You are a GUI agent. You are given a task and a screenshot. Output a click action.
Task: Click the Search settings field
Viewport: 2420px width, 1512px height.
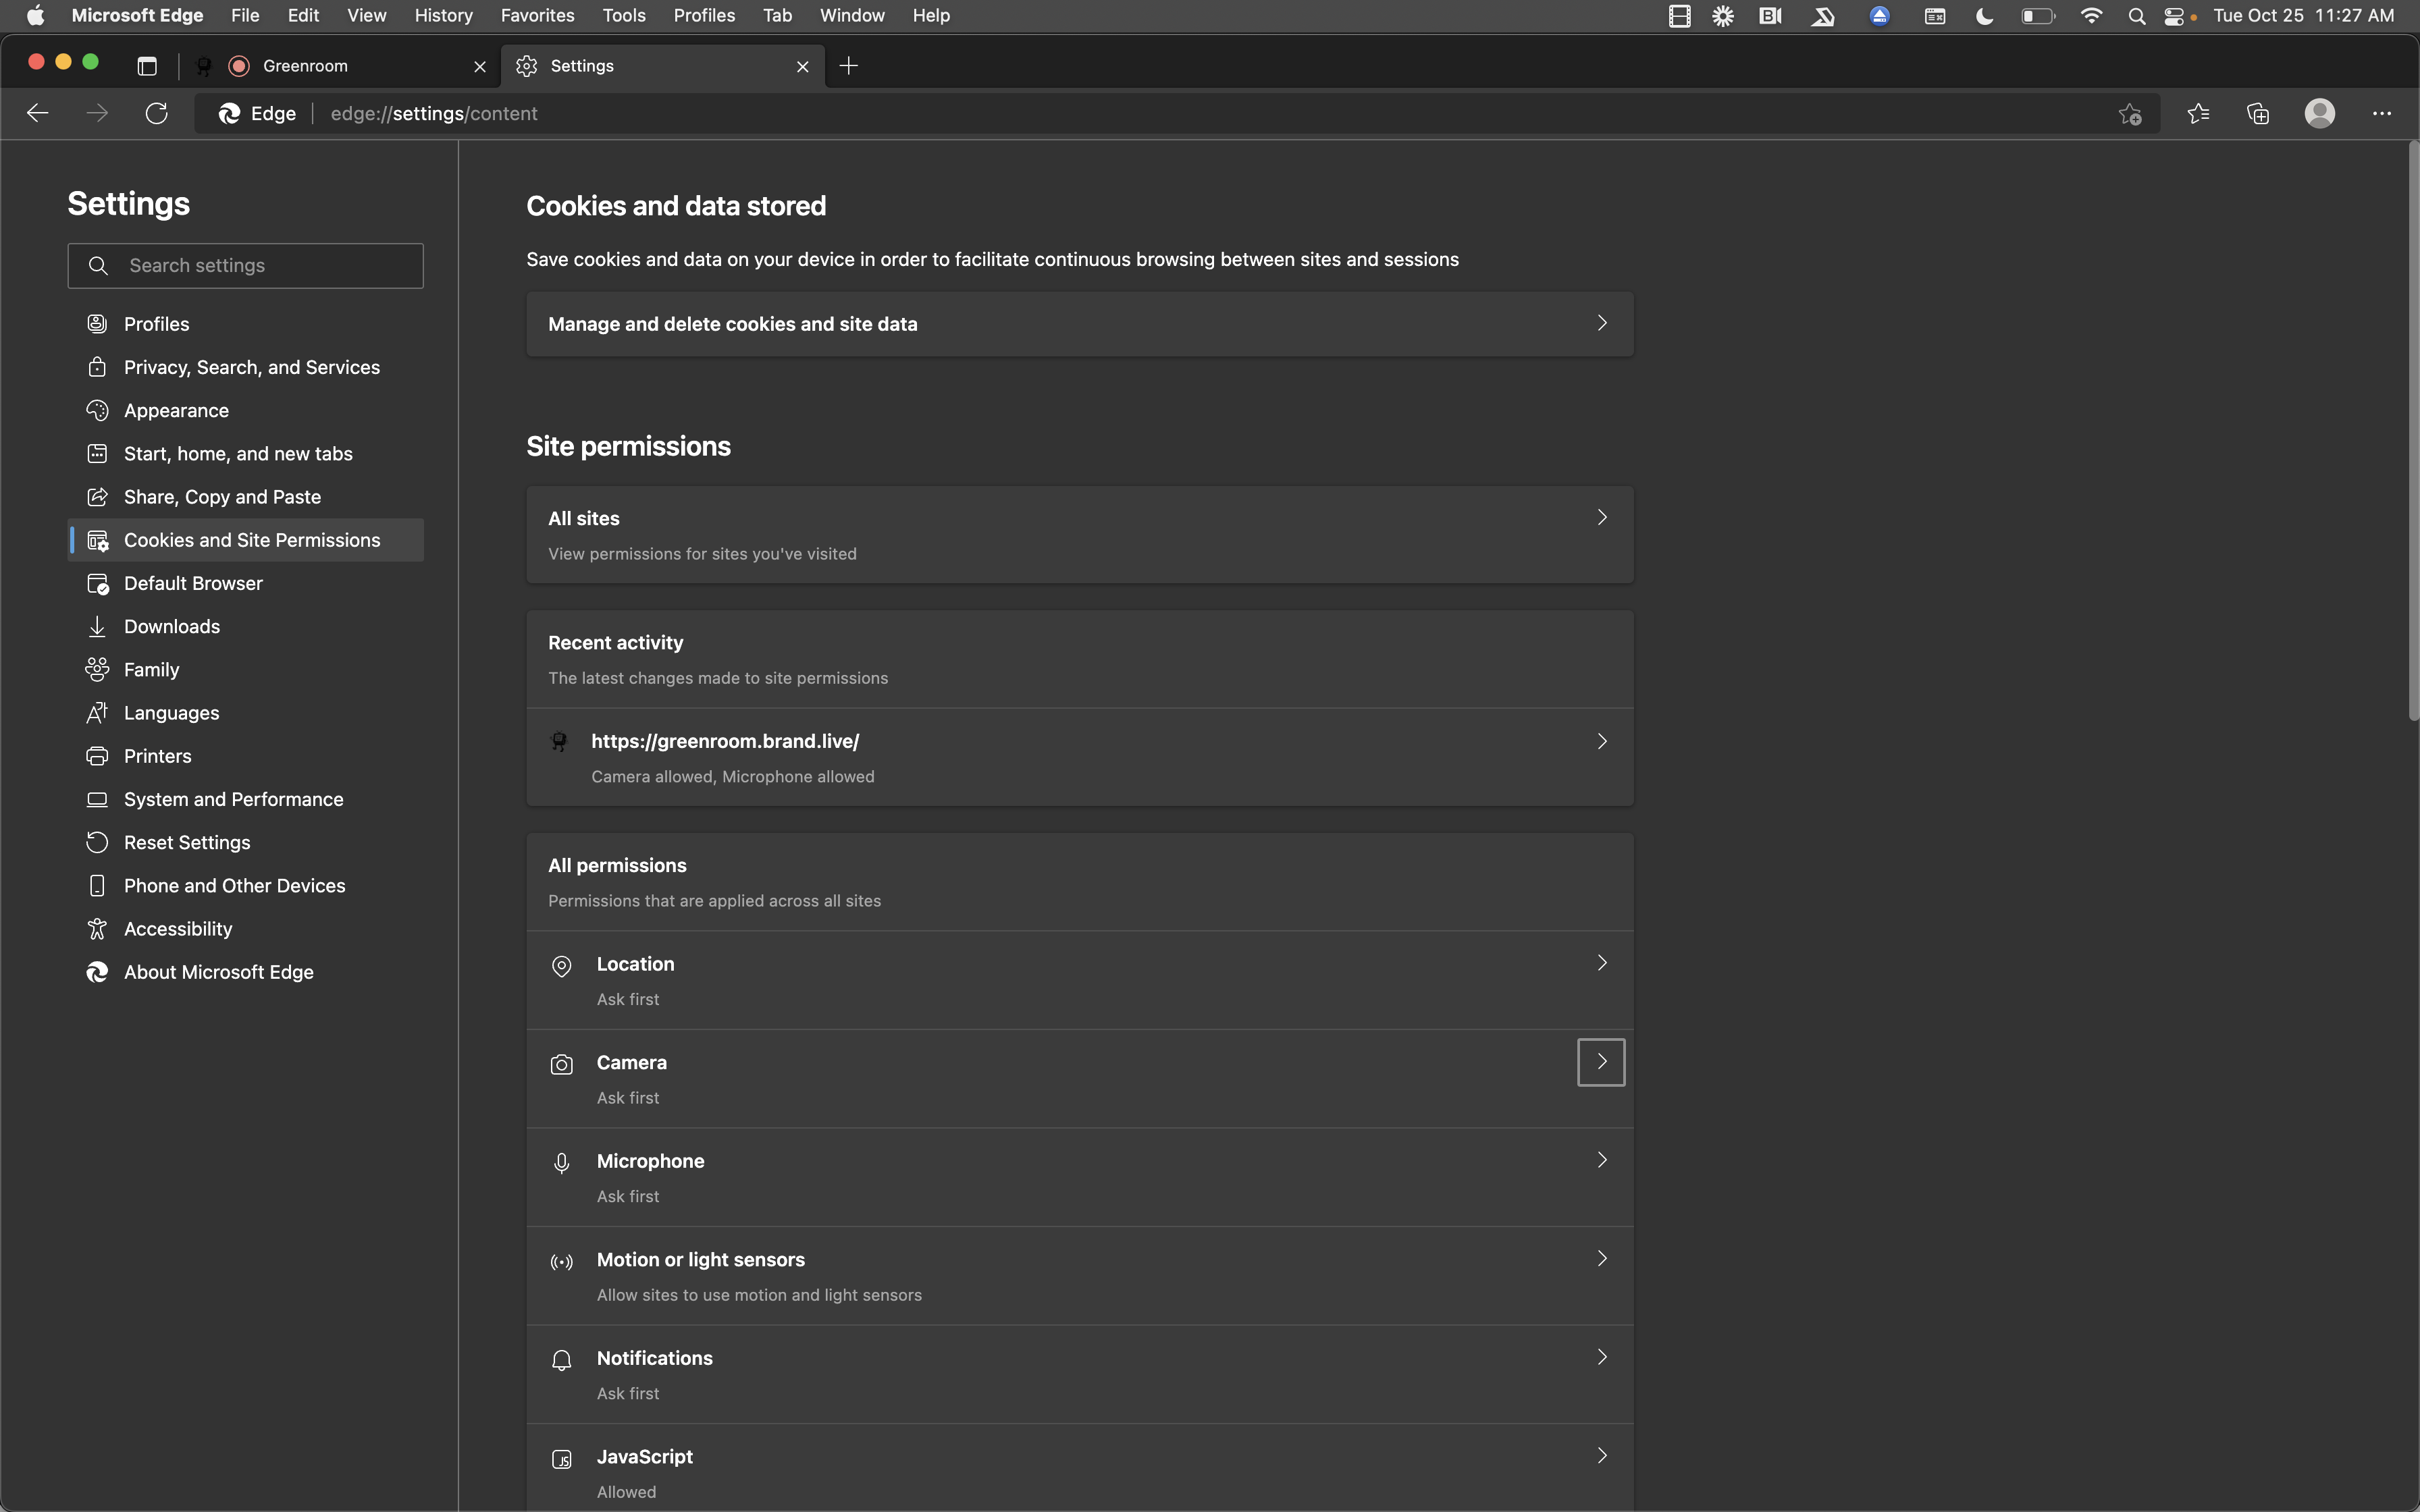pyautogui.click(x=246, y=266)
